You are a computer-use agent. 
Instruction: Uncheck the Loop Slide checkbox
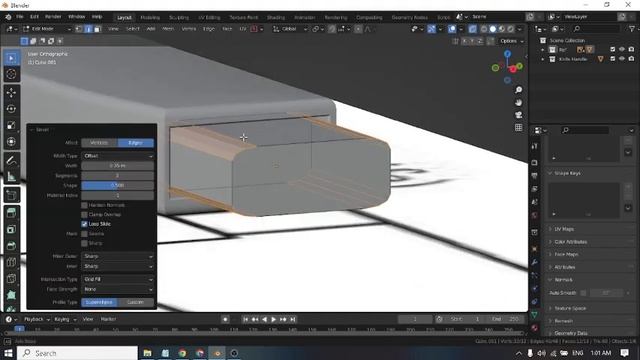[84, 224]
